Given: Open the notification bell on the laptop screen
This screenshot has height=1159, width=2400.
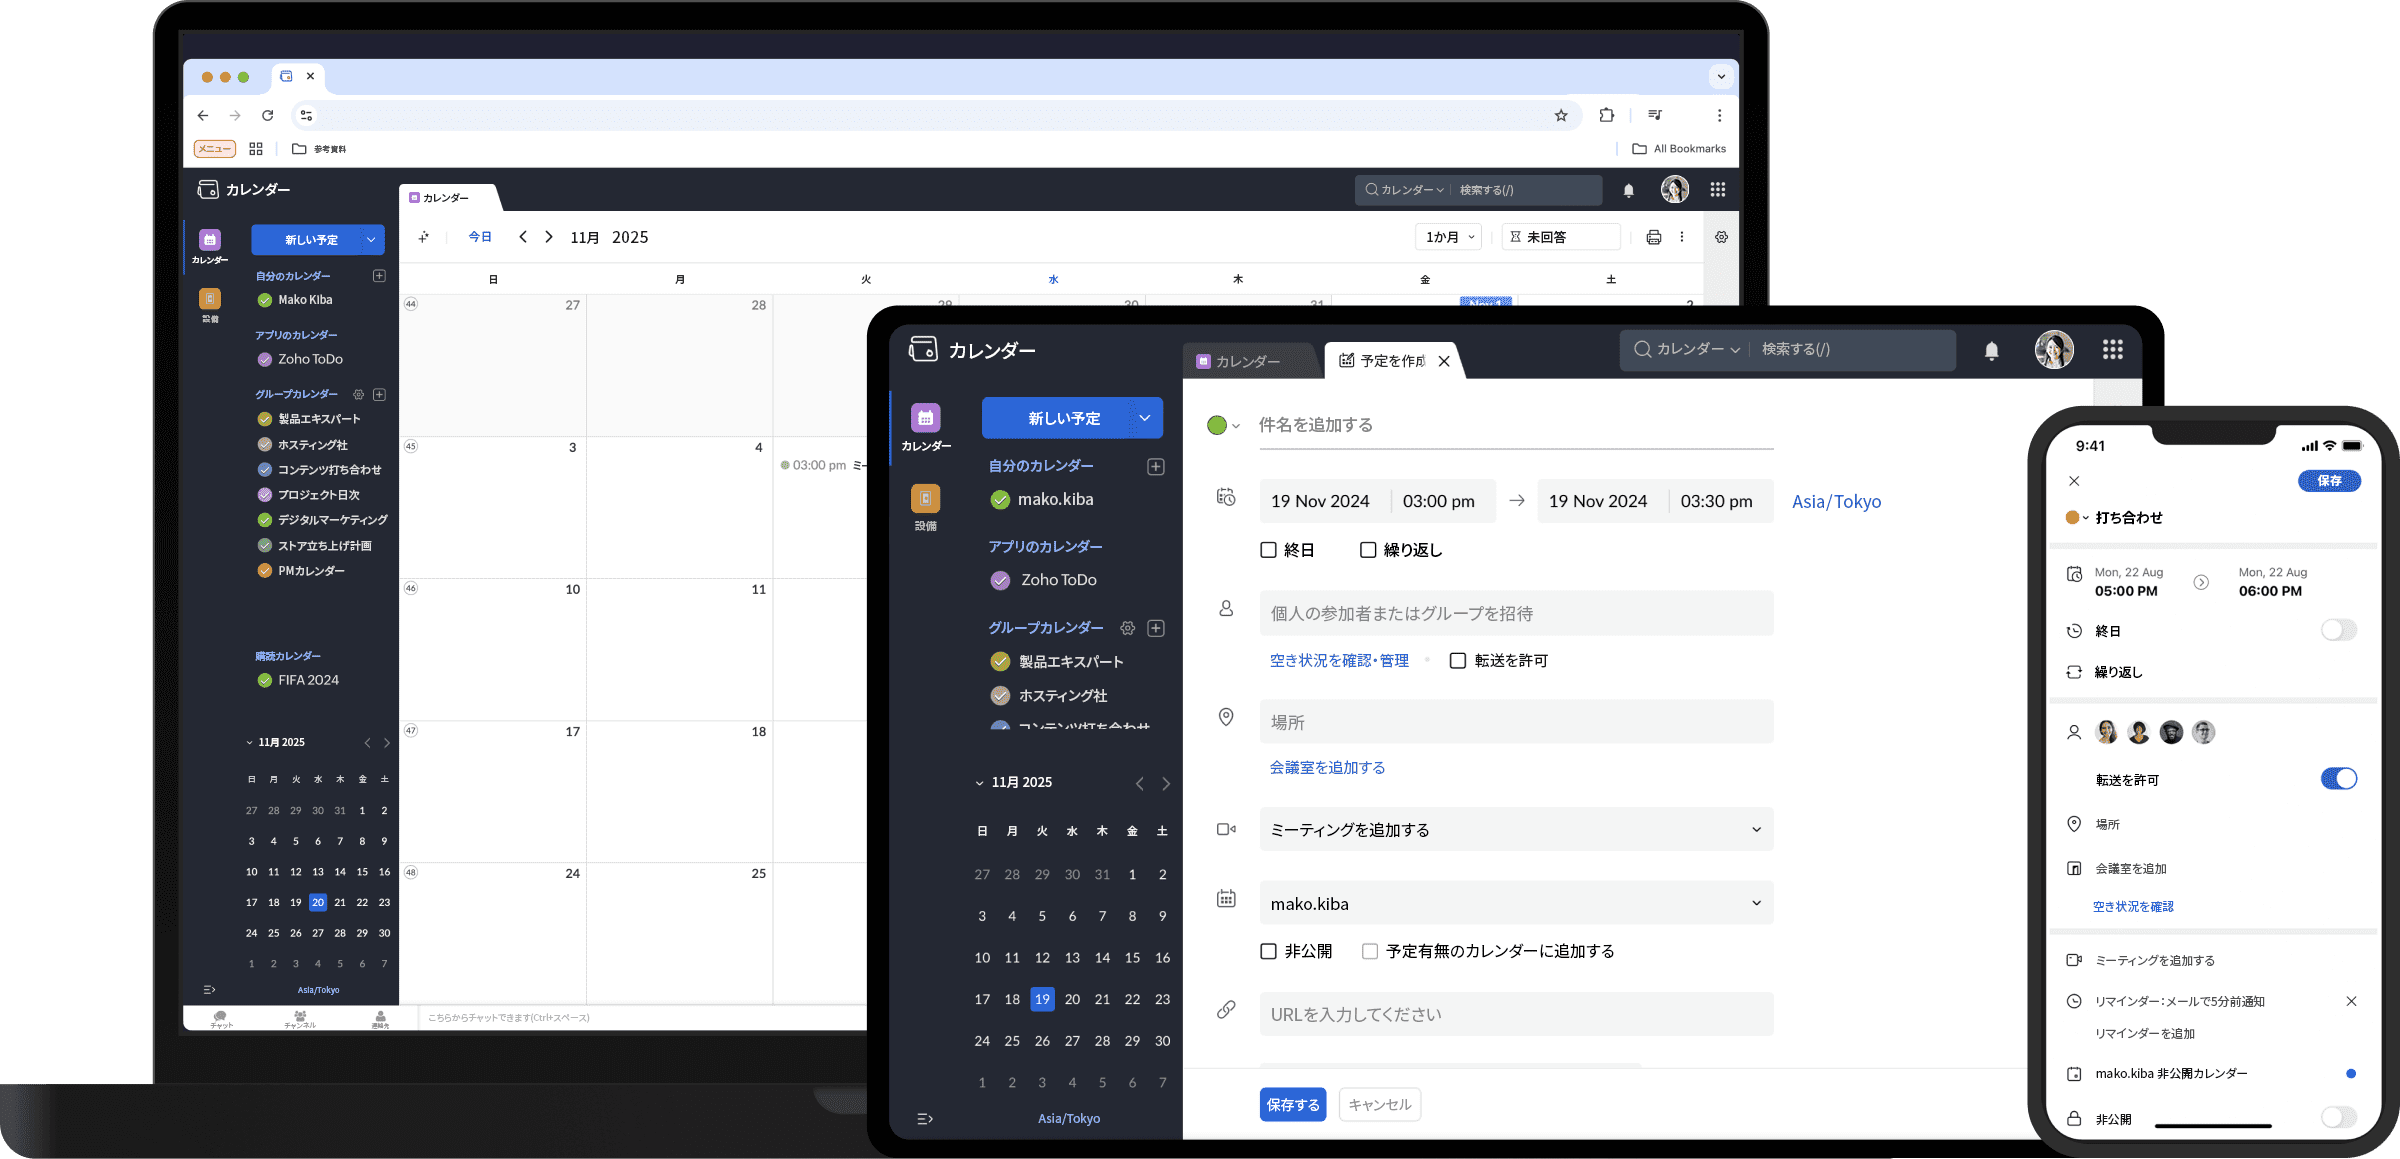Looking at the screenshot, I should (x=1628, y=189).
